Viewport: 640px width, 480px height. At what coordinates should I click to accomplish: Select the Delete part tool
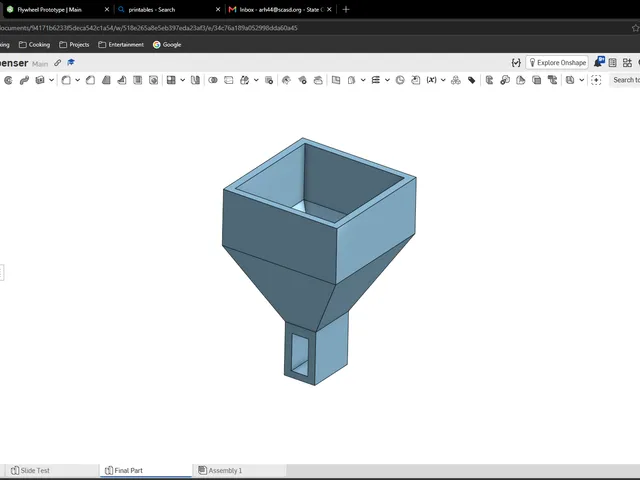(x=269, y=80)
